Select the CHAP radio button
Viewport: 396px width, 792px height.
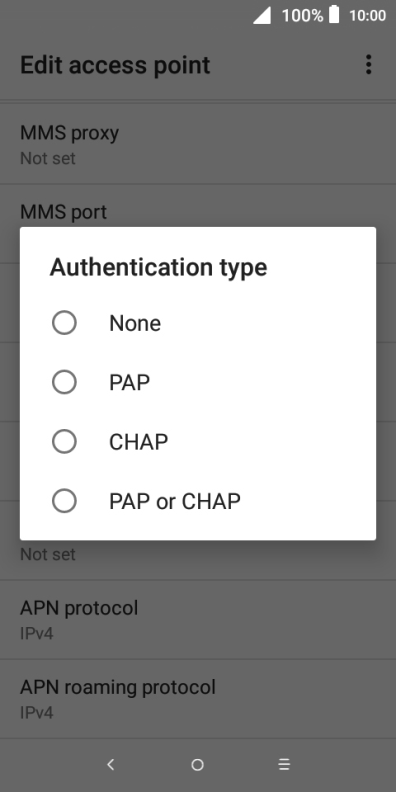[64, 441]
